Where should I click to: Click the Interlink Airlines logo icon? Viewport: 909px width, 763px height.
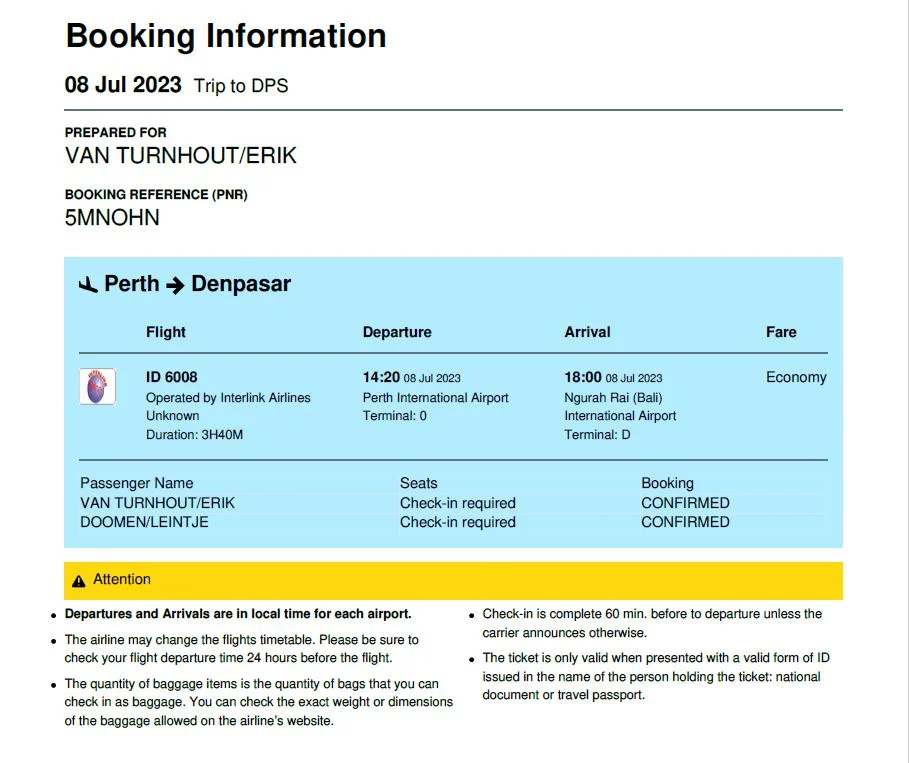coord(97,387)
